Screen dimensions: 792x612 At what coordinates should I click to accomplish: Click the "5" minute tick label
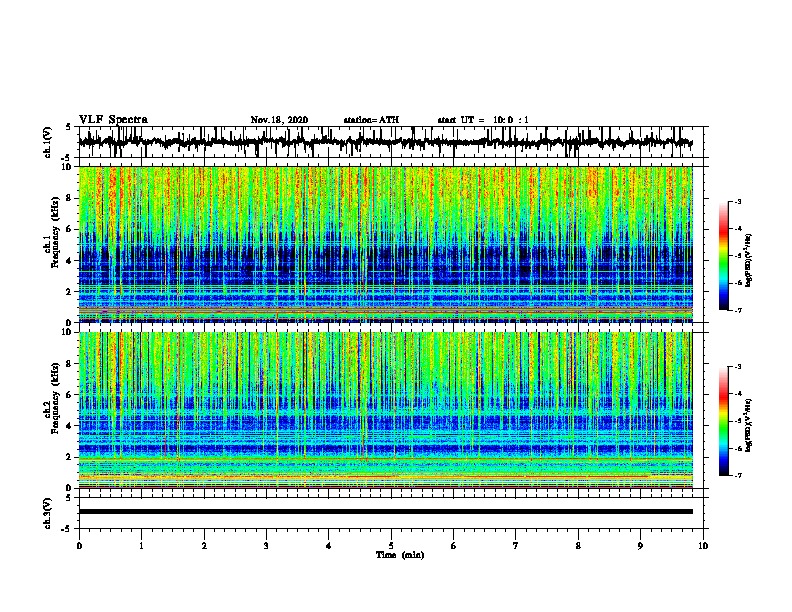[391, 546]
